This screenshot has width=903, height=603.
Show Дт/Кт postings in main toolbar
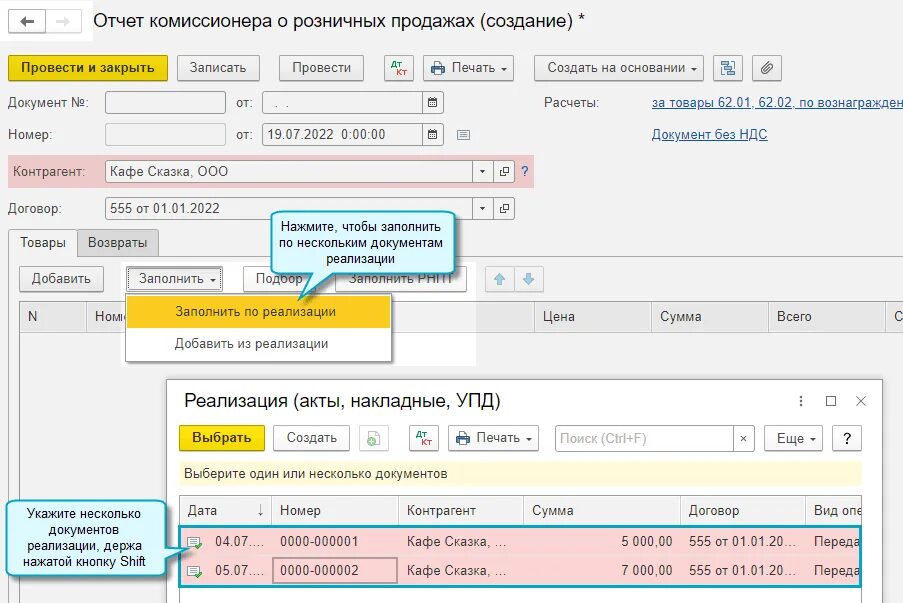399,68
